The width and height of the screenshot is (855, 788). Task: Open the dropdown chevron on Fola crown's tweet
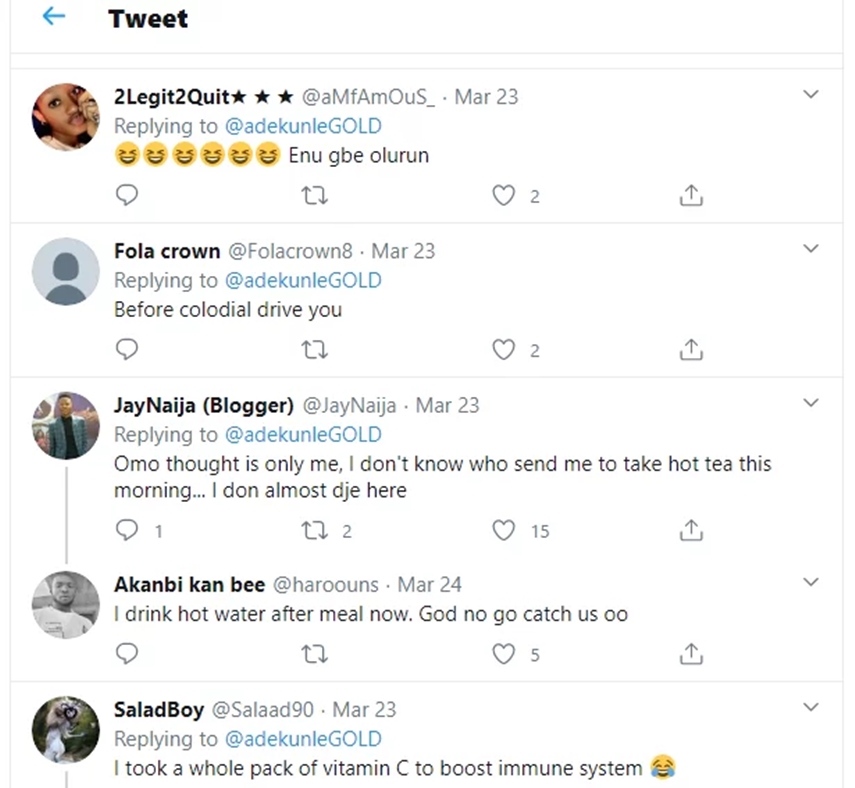point(812,248)
